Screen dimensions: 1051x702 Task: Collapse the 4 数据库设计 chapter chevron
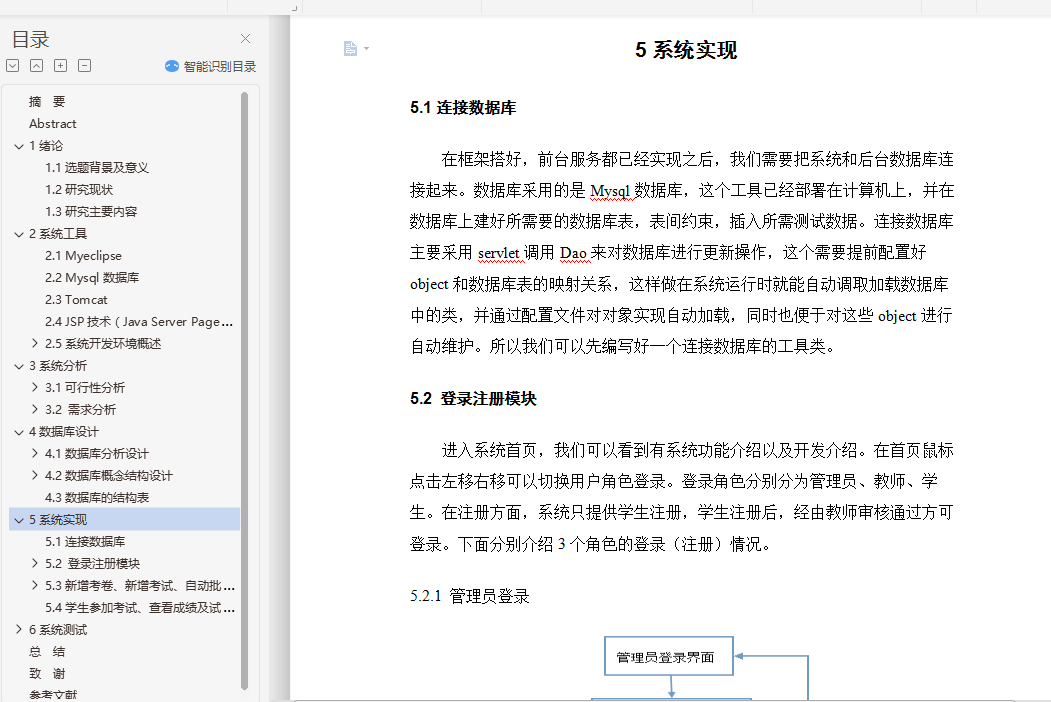tap(19, 432)
